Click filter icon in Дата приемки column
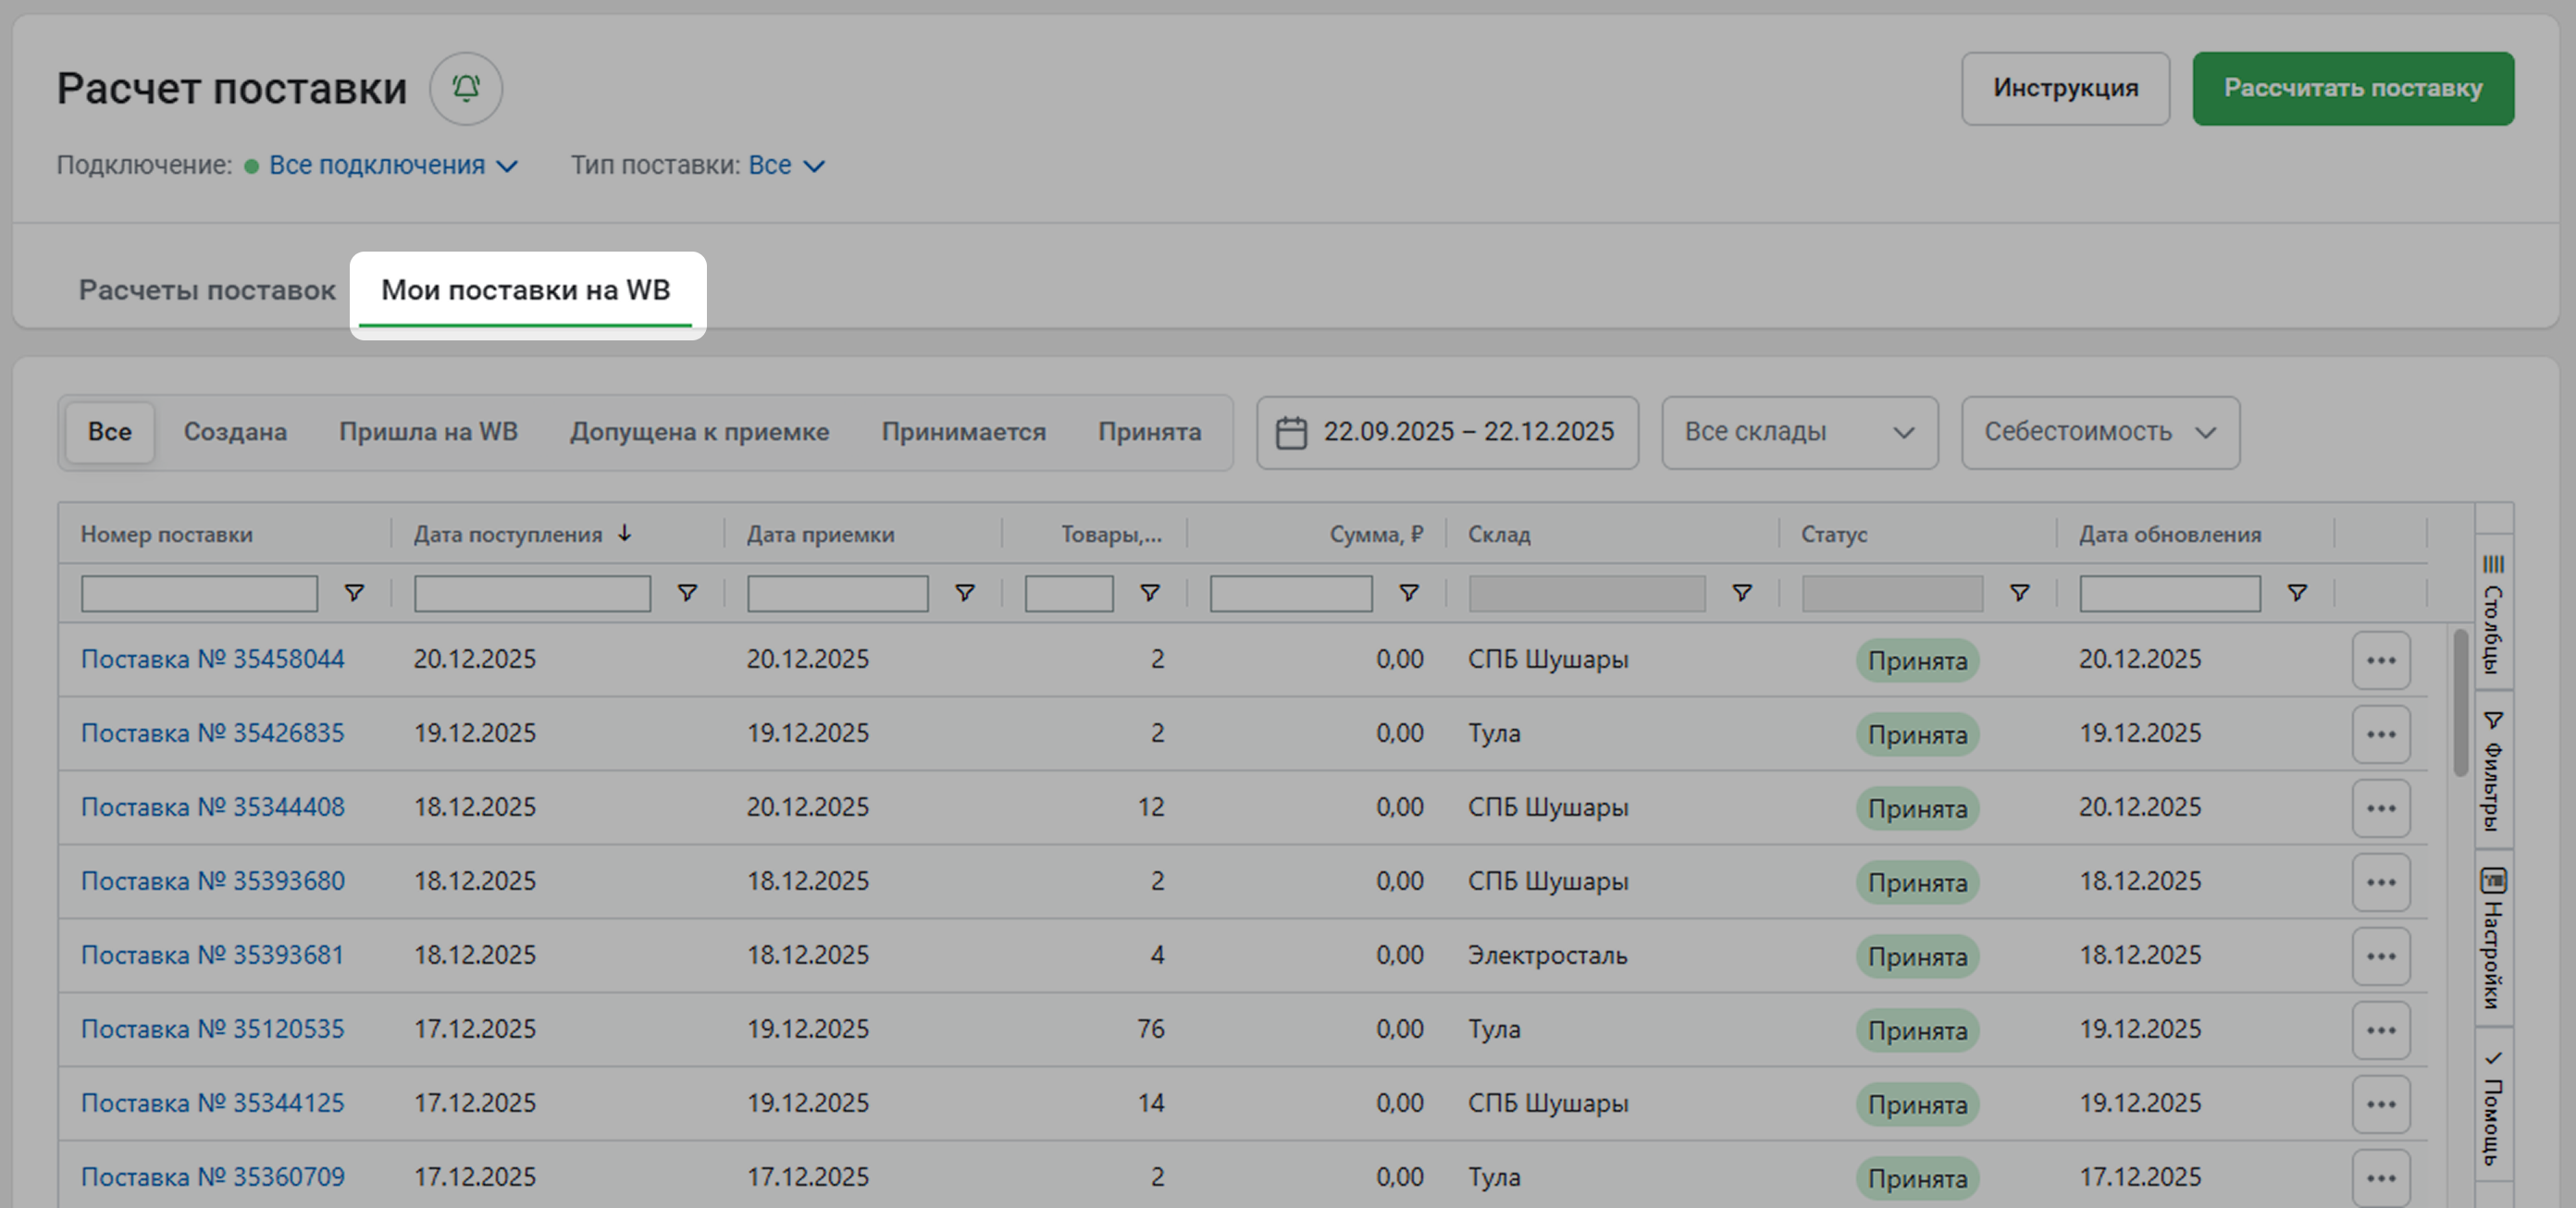 965,593
